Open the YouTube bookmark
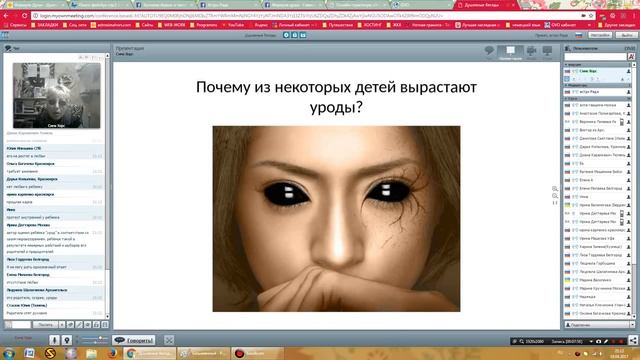 click(233, 25)
